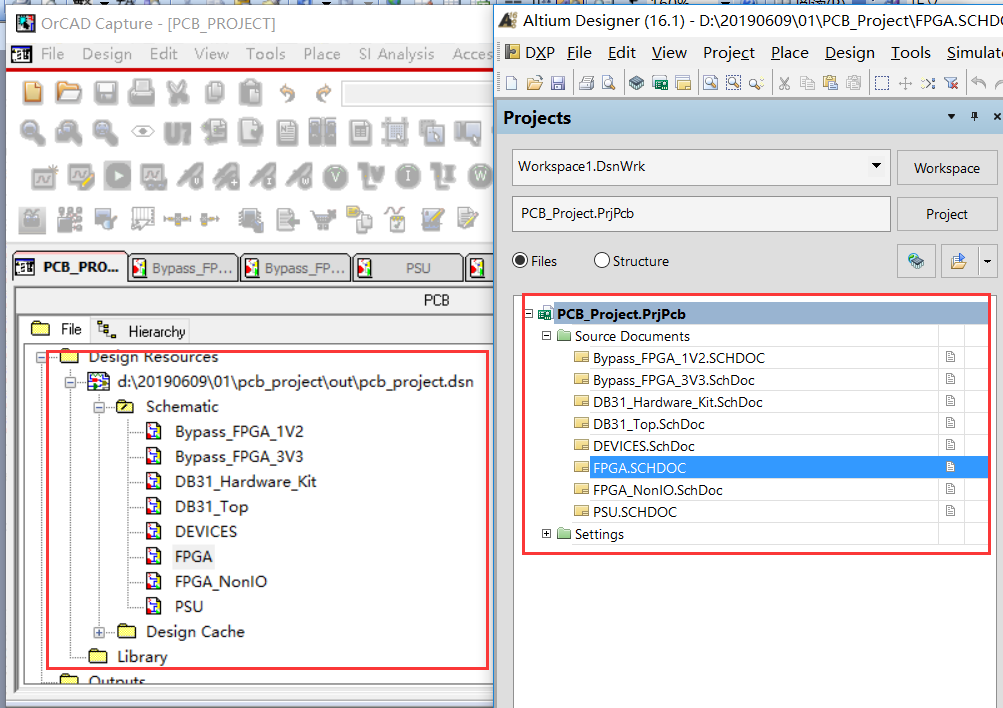Select Bypass_FPGA_1V2.SCHDOC in Altium tree
Image resolution: width=1003 pixels, height=708 pixels.
pyautogui.click(x=679, y=358)
